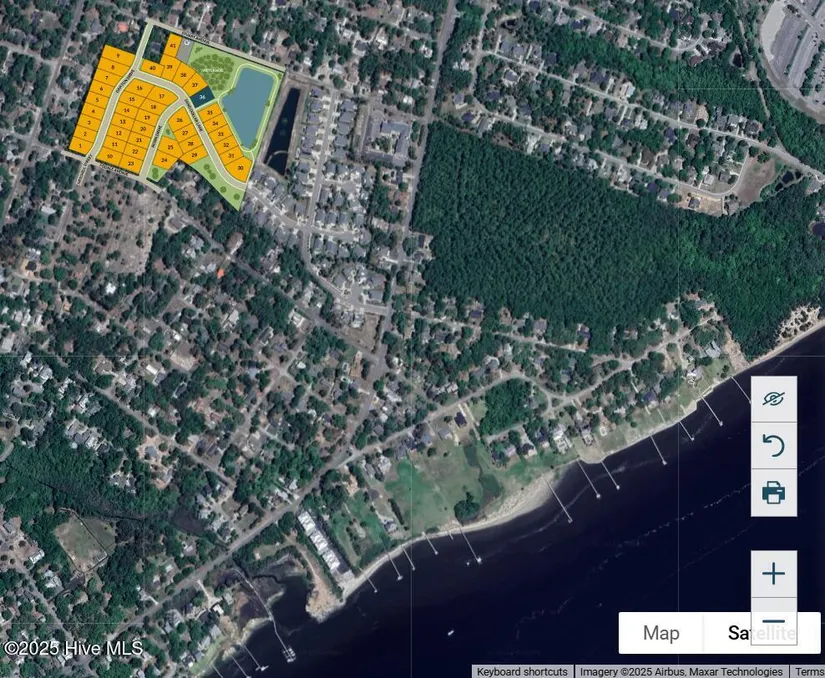Choose lot 26 on the subdivision plat
This screenshot has height=678, width=825.
(181, 121)
